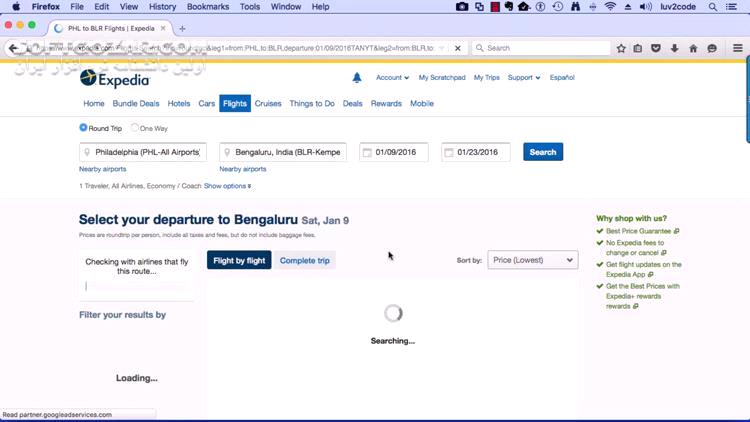This screenshot has height=422, width=750.
Task: Open the Tools menu
Action: (x=250, y=7)
